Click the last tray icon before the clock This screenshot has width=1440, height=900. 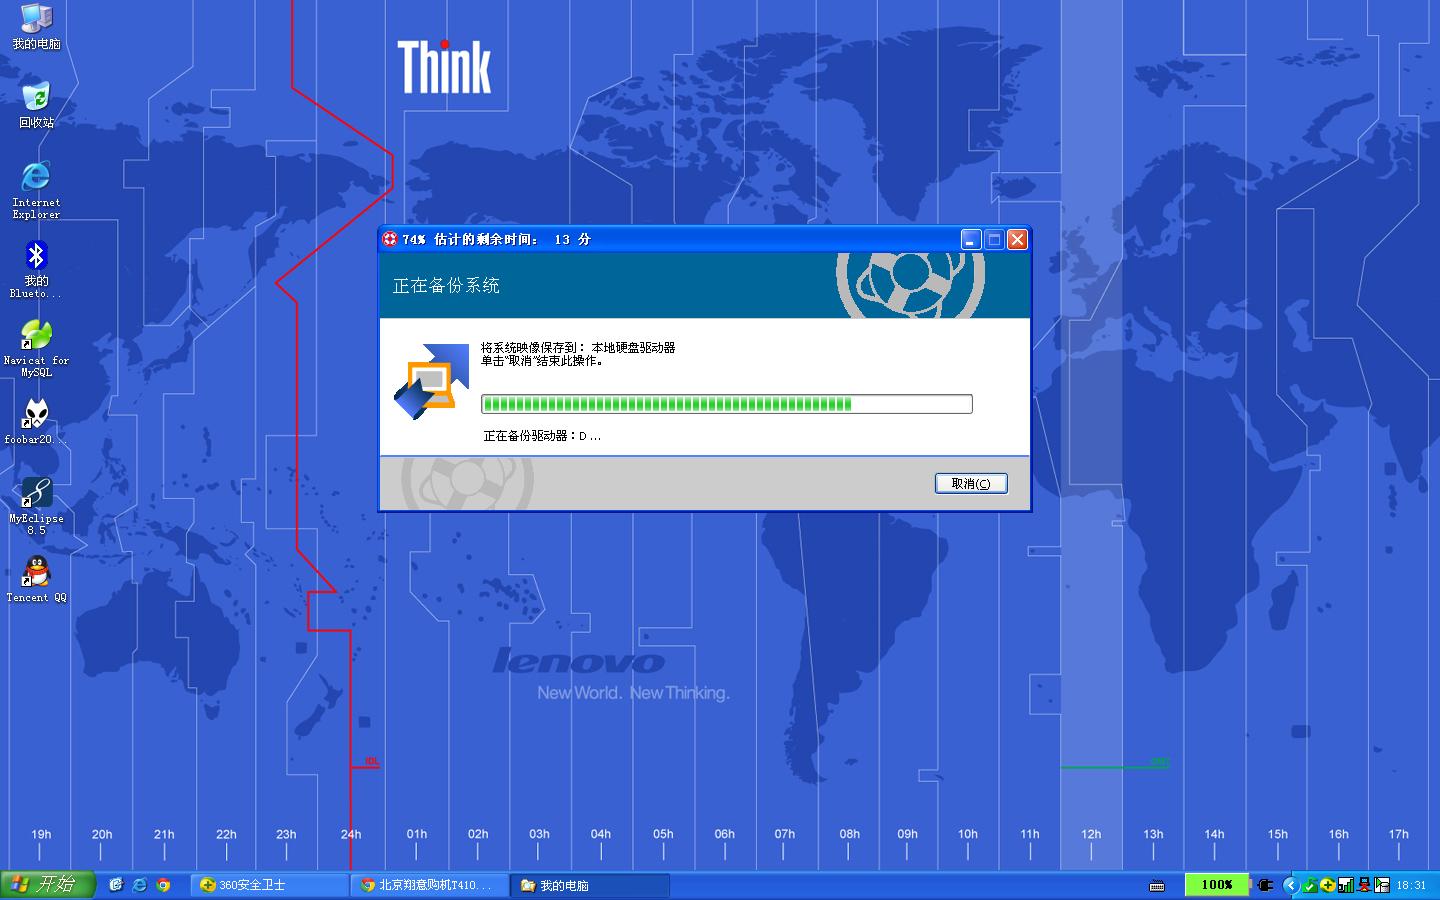[1381, 885]
